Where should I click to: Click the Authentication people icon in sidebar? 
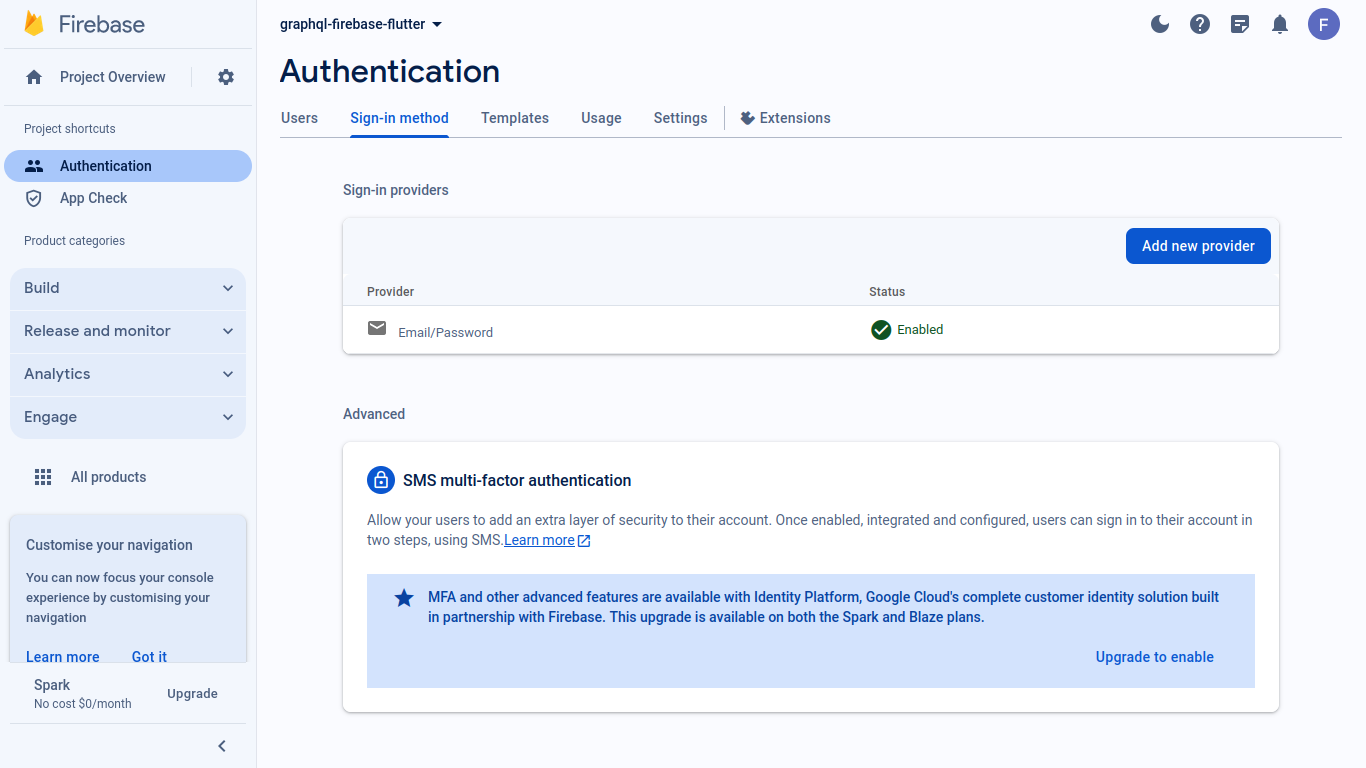click(34, 166)
